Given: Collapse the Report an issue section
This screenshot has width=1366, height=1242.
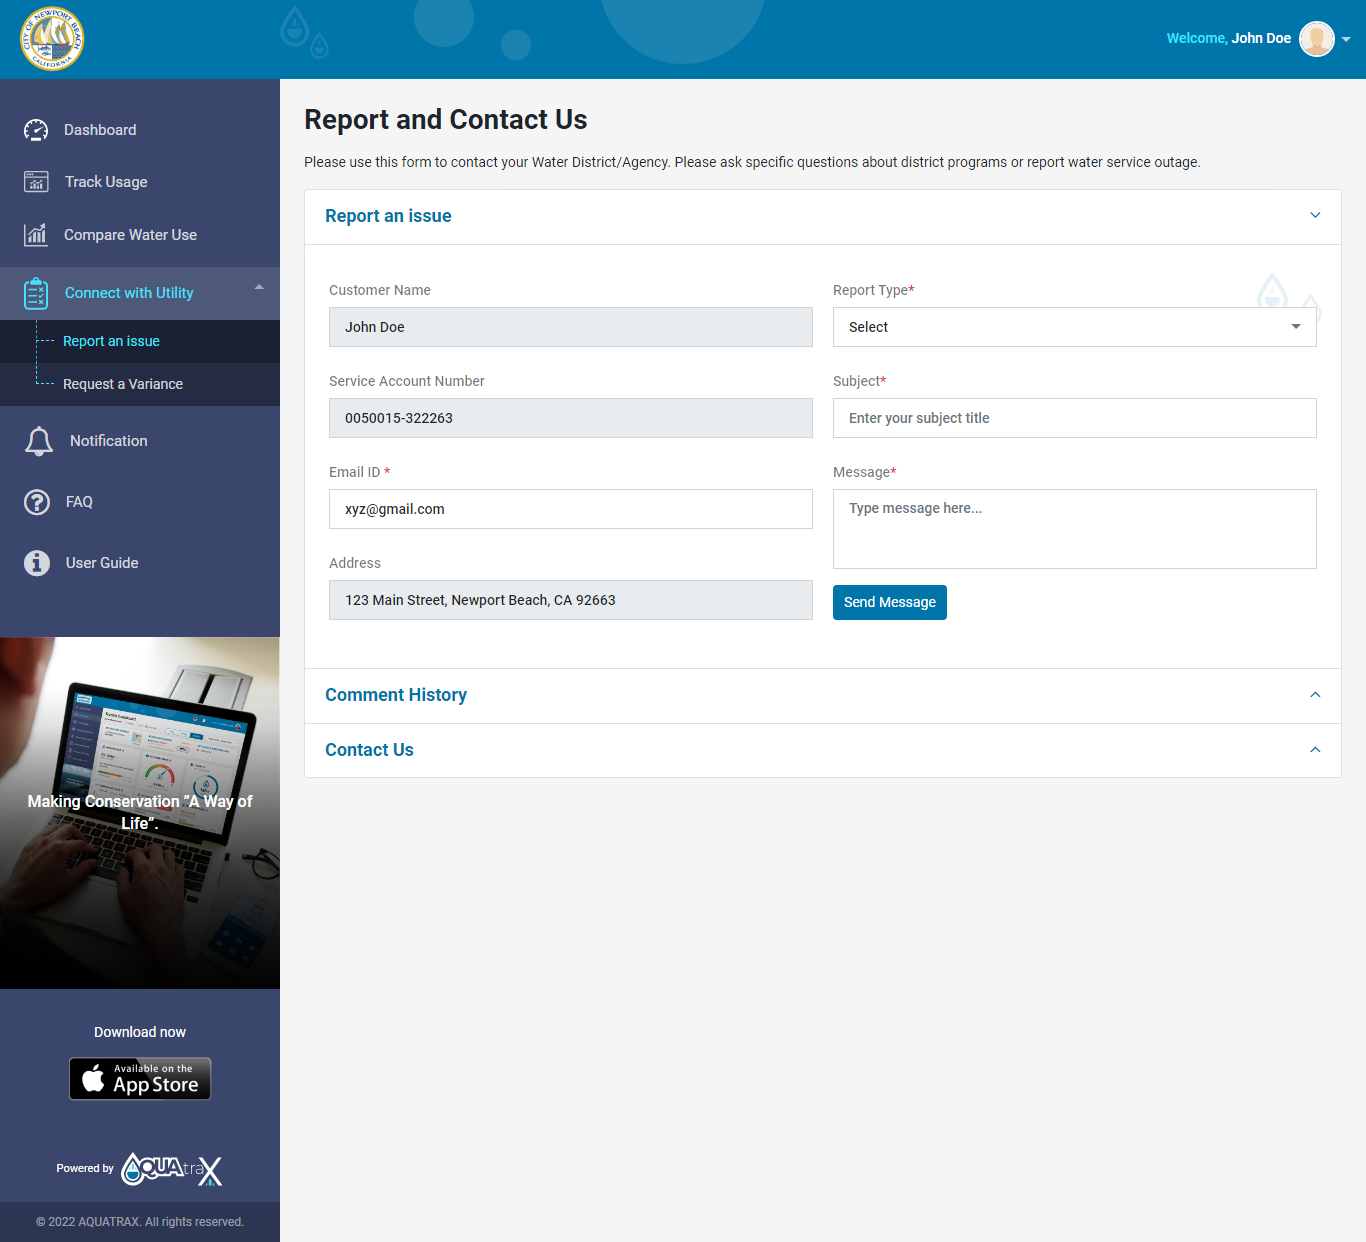Looking at the screenshot, I should [1315, 216].
